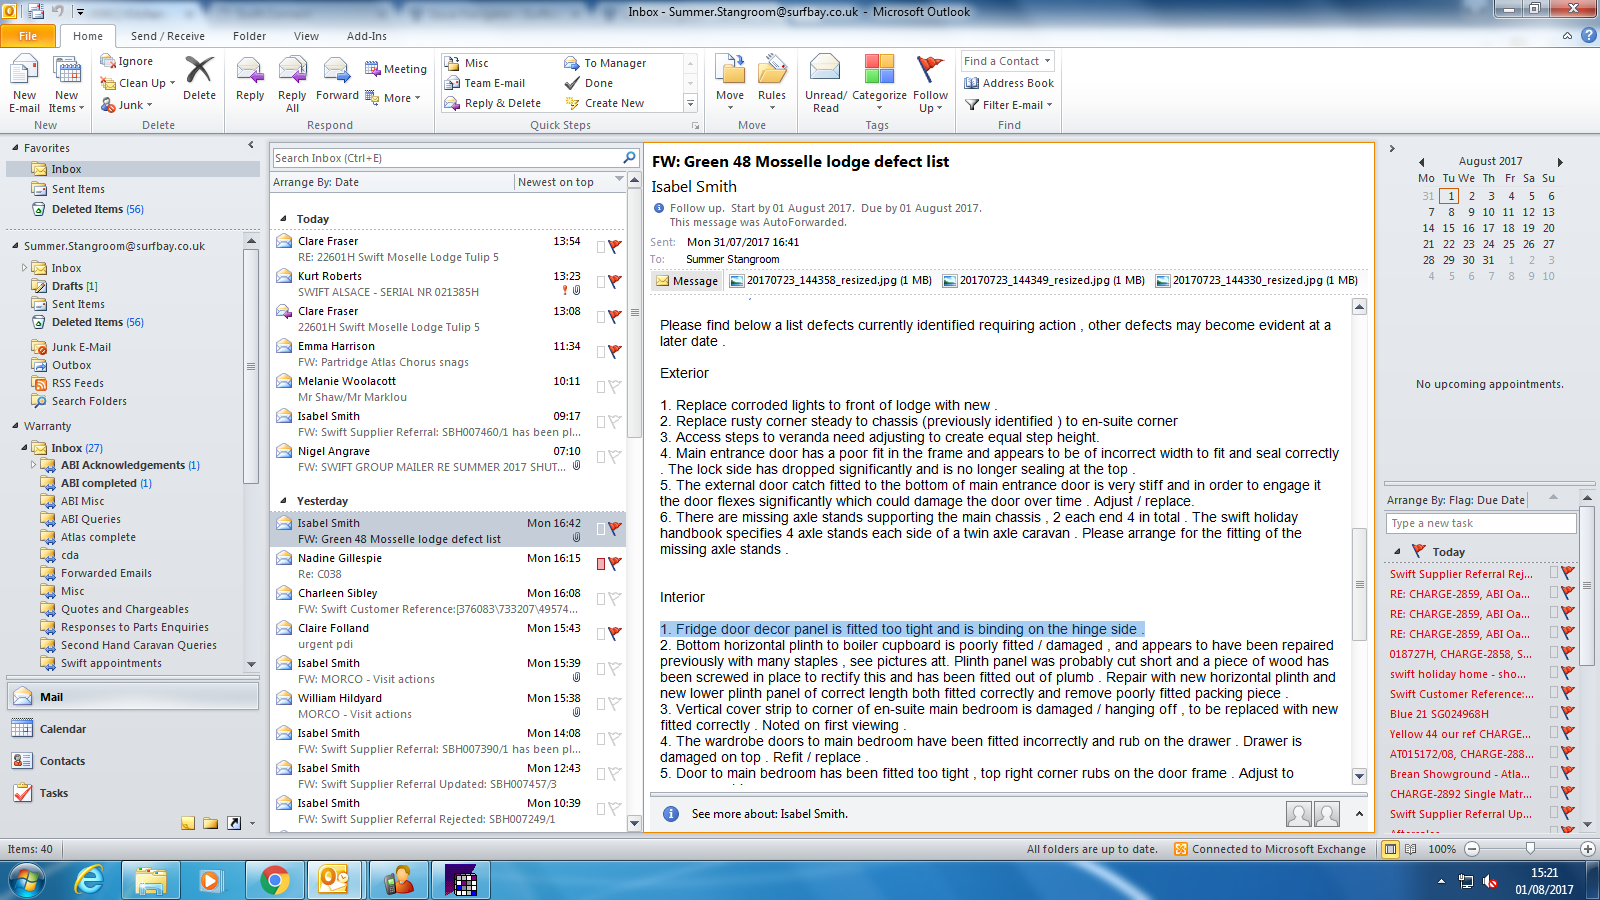Click the Delete icon in ribbon
The width and height of the screenshot is (1600, 900).
199,72
